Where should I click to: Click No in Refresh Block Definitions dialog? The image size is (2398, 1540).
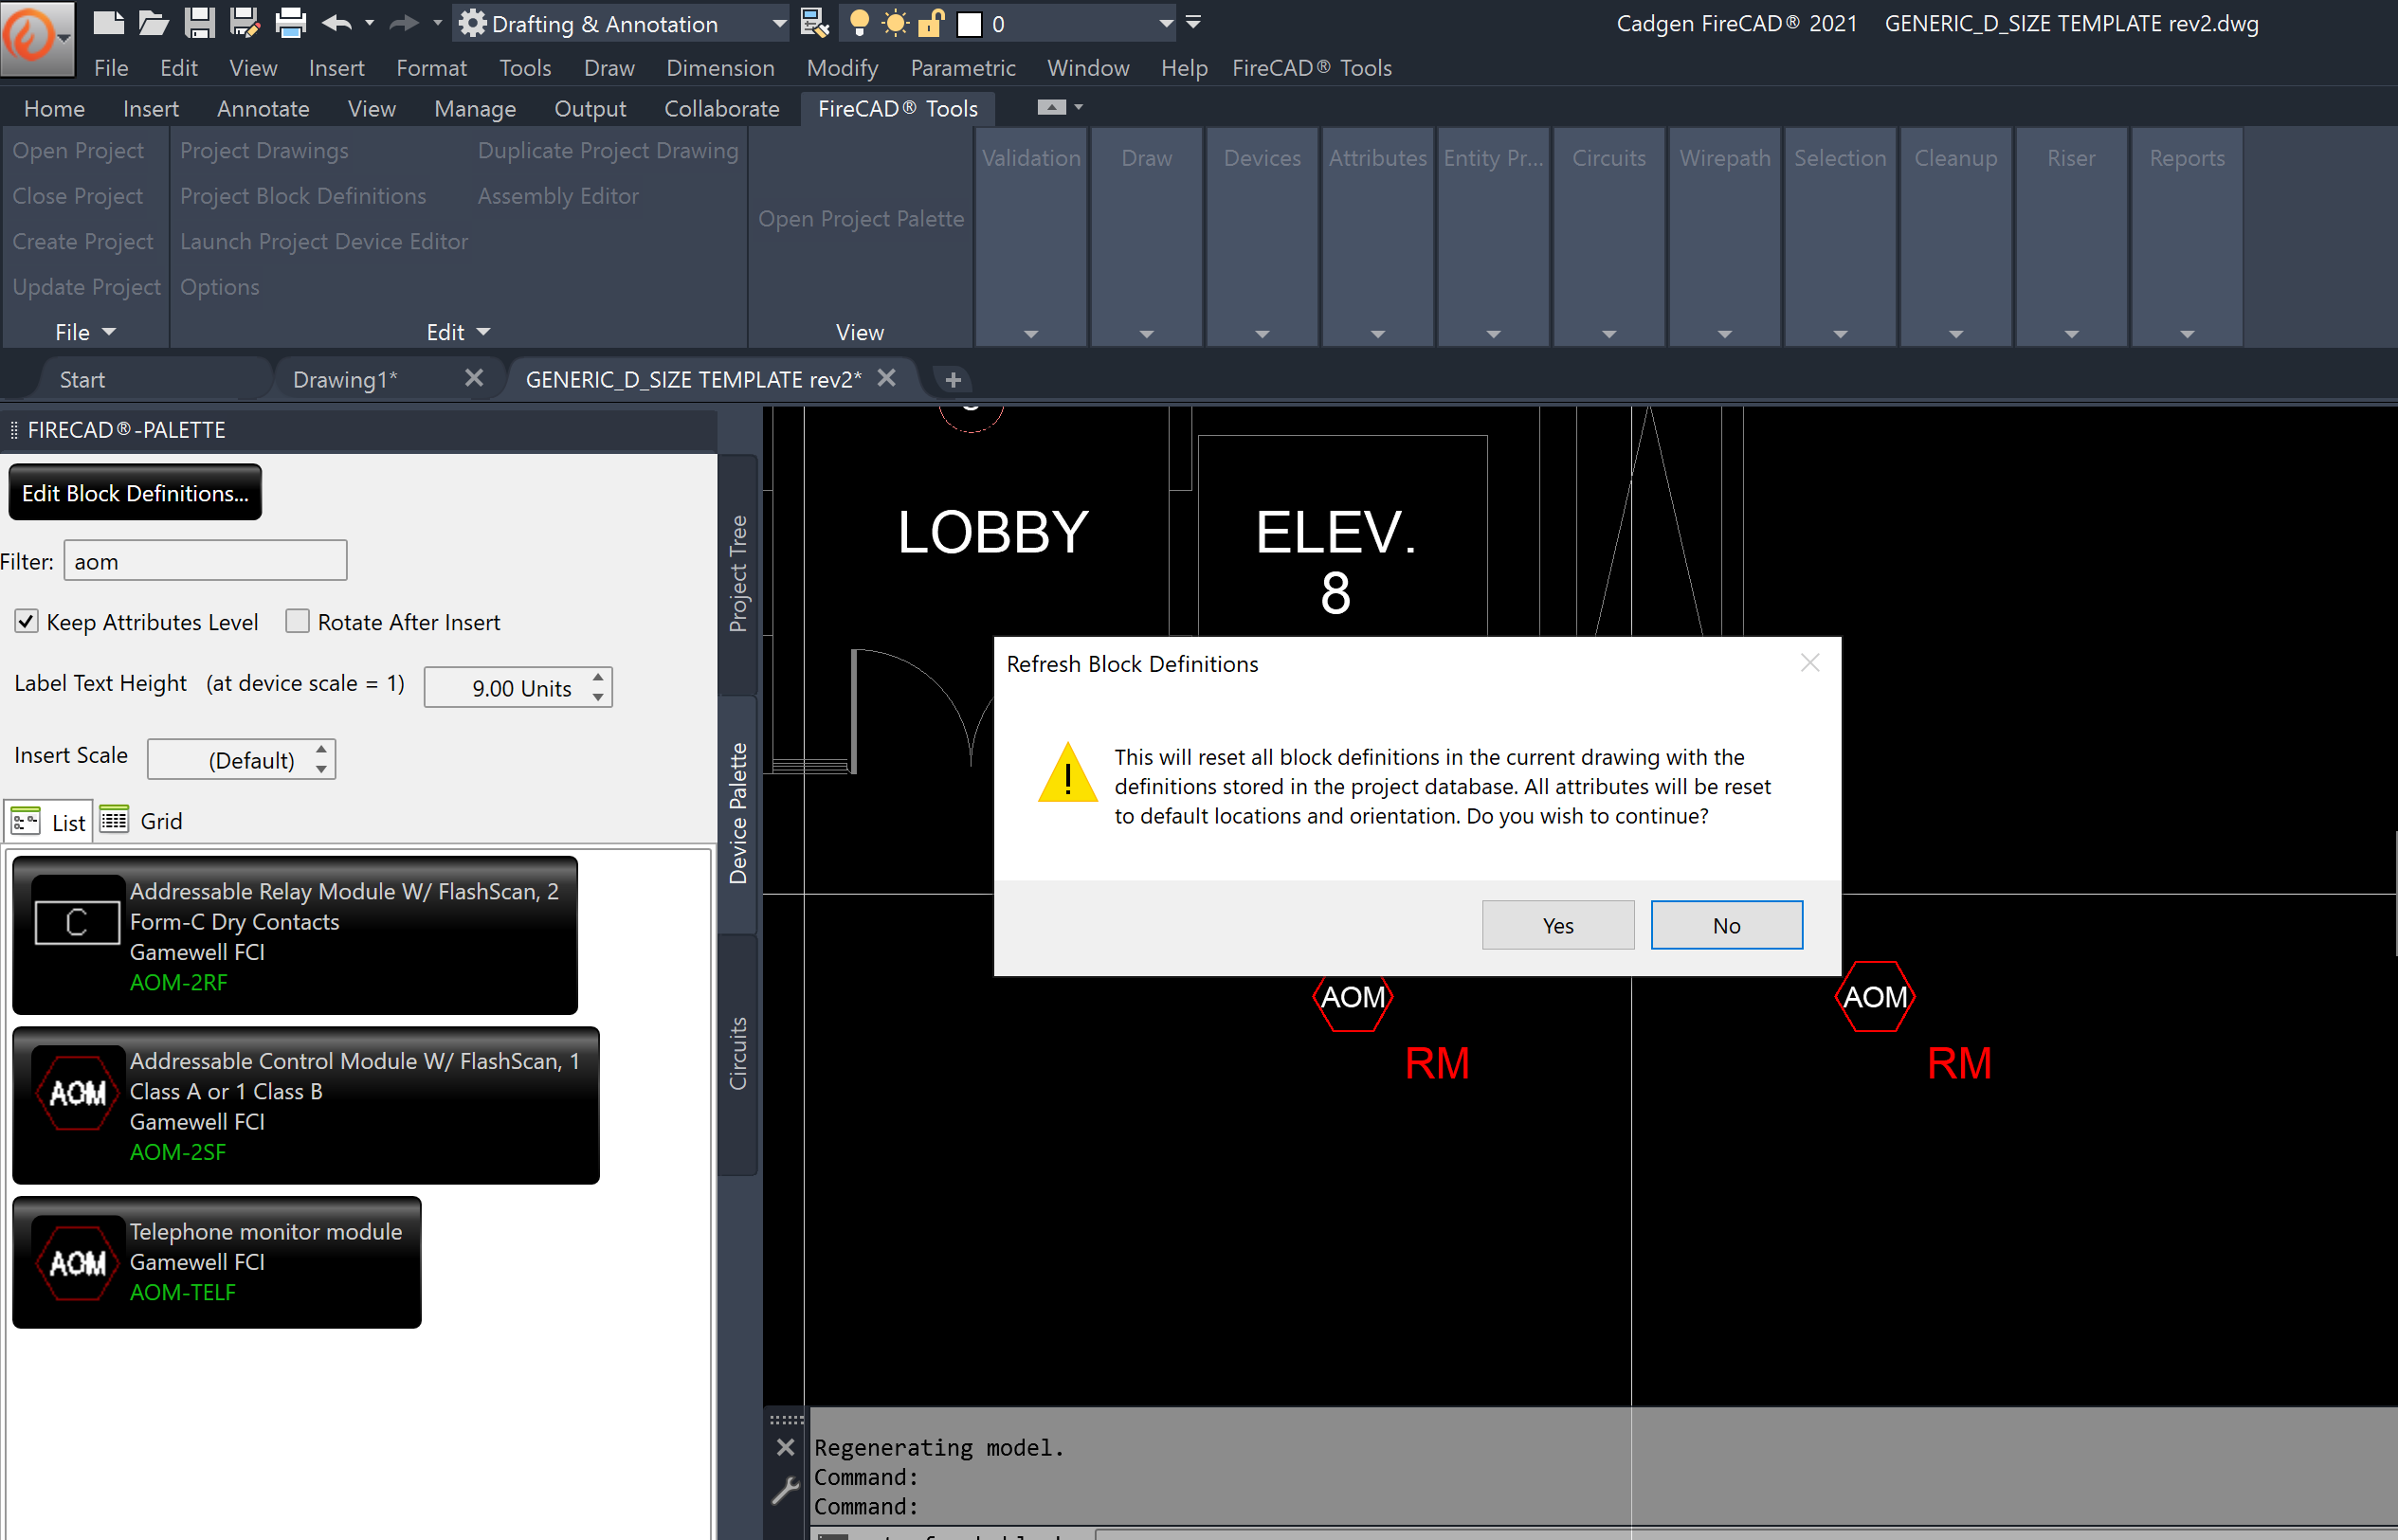(x=1726, y=926)
